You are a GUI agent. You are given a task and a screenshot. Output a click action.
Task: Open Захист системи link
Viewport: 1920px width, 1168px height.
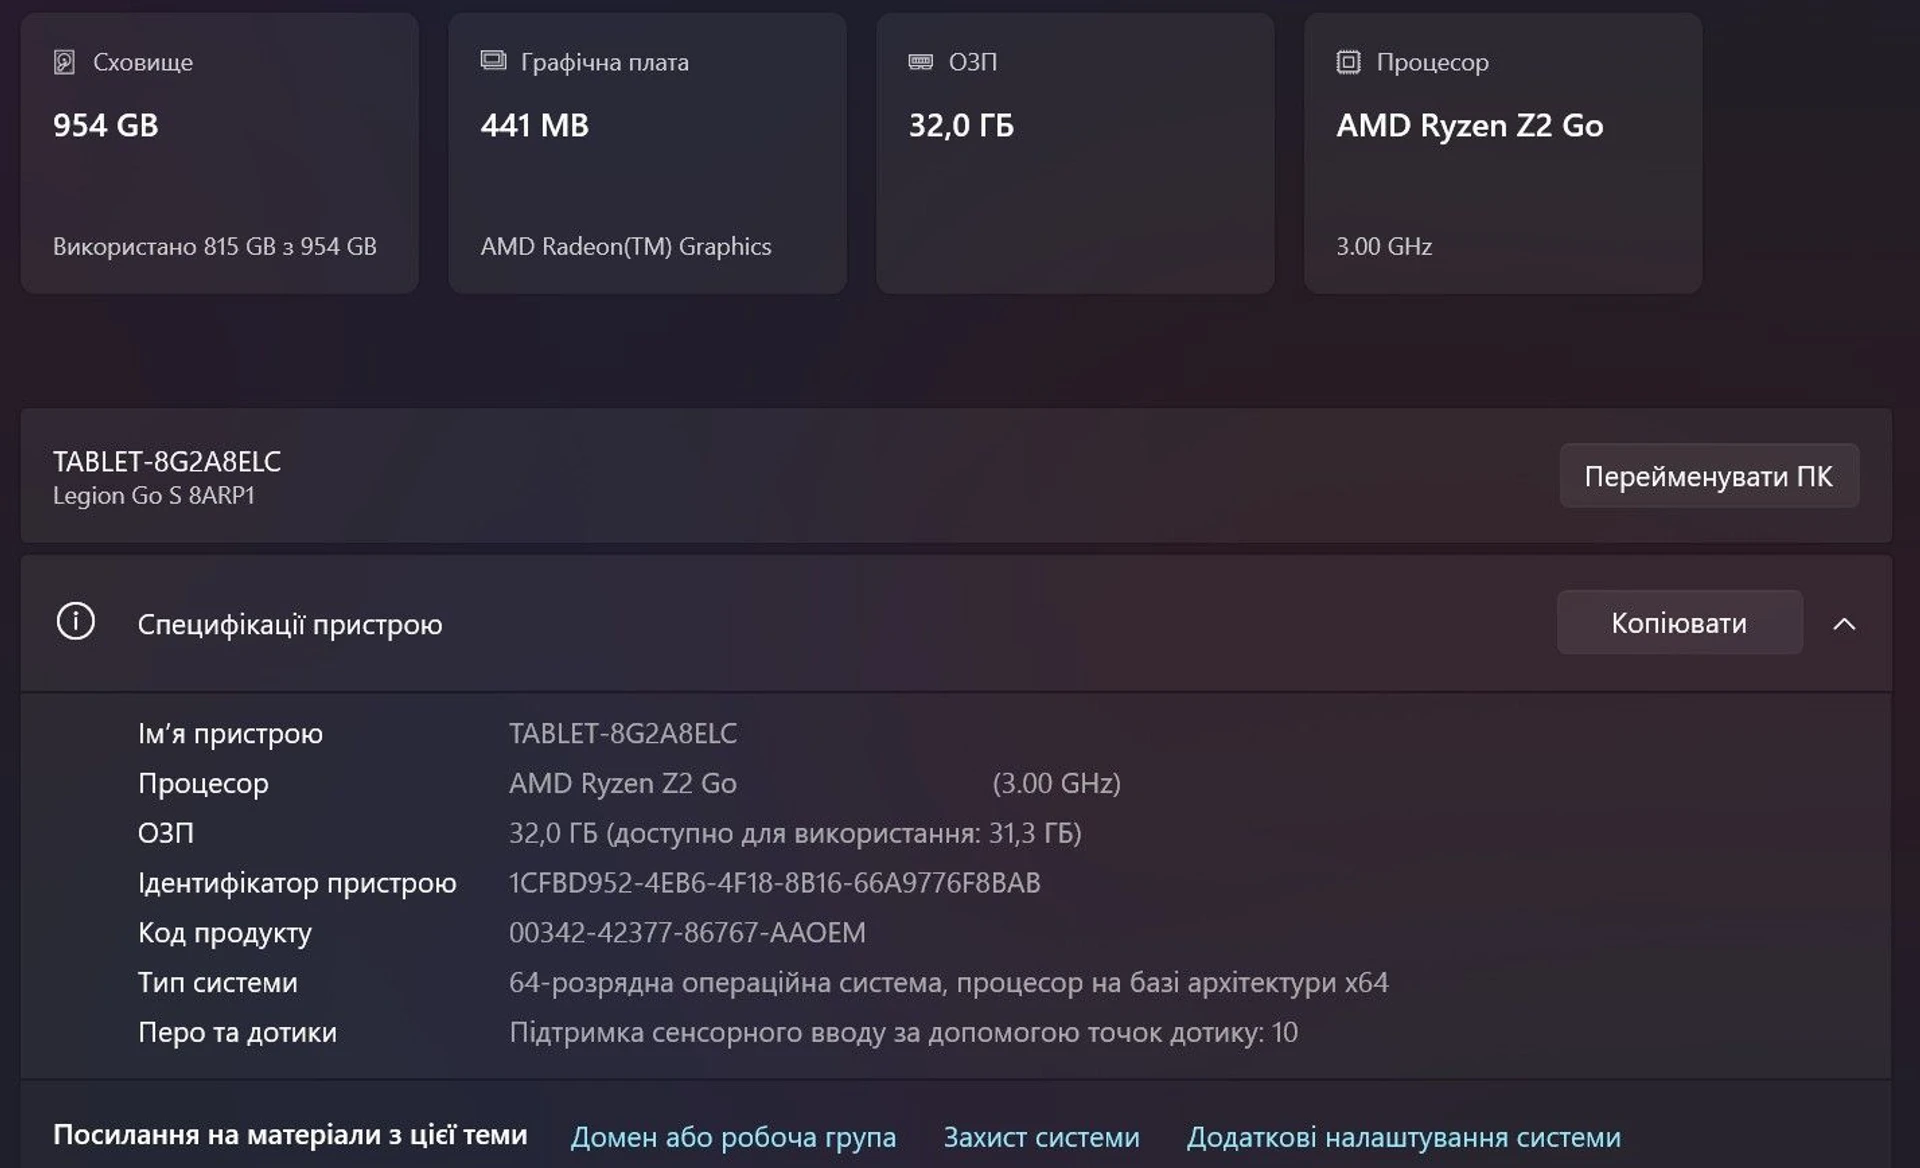(x=1041, y=1137)
